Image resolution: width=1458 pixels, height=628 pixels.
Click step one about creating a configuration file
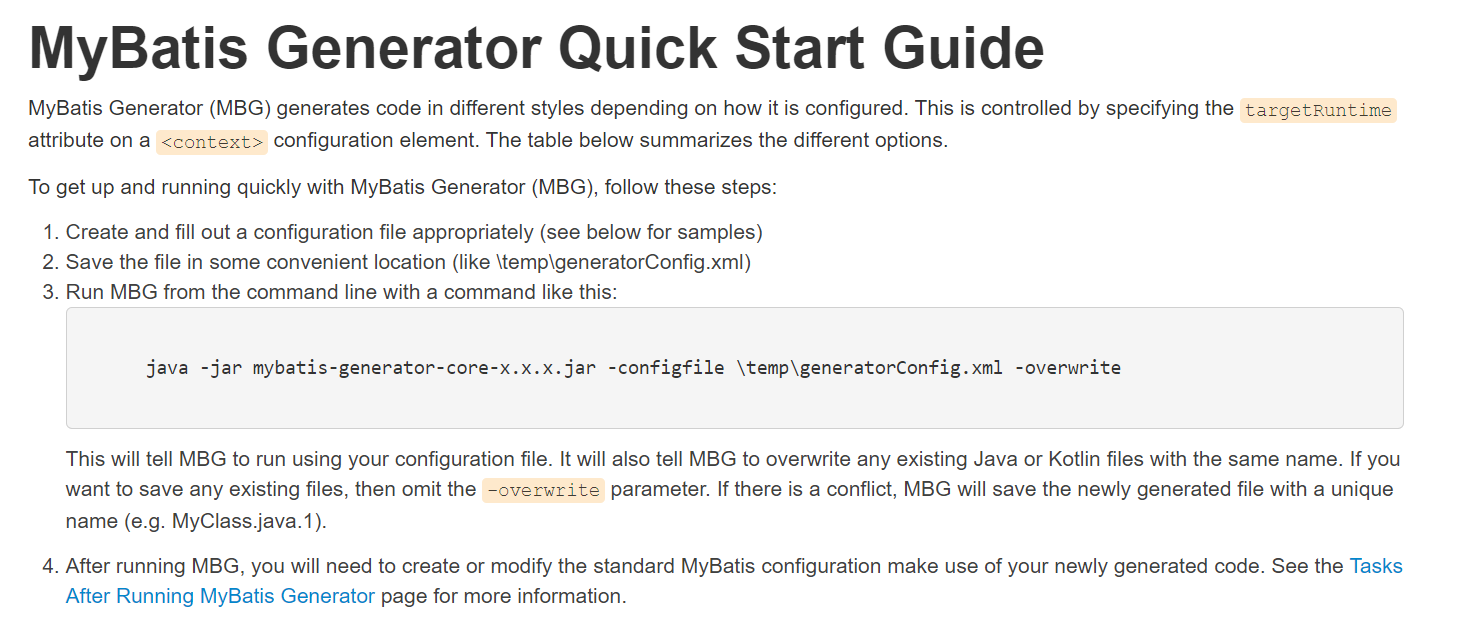tap(300, 232)
